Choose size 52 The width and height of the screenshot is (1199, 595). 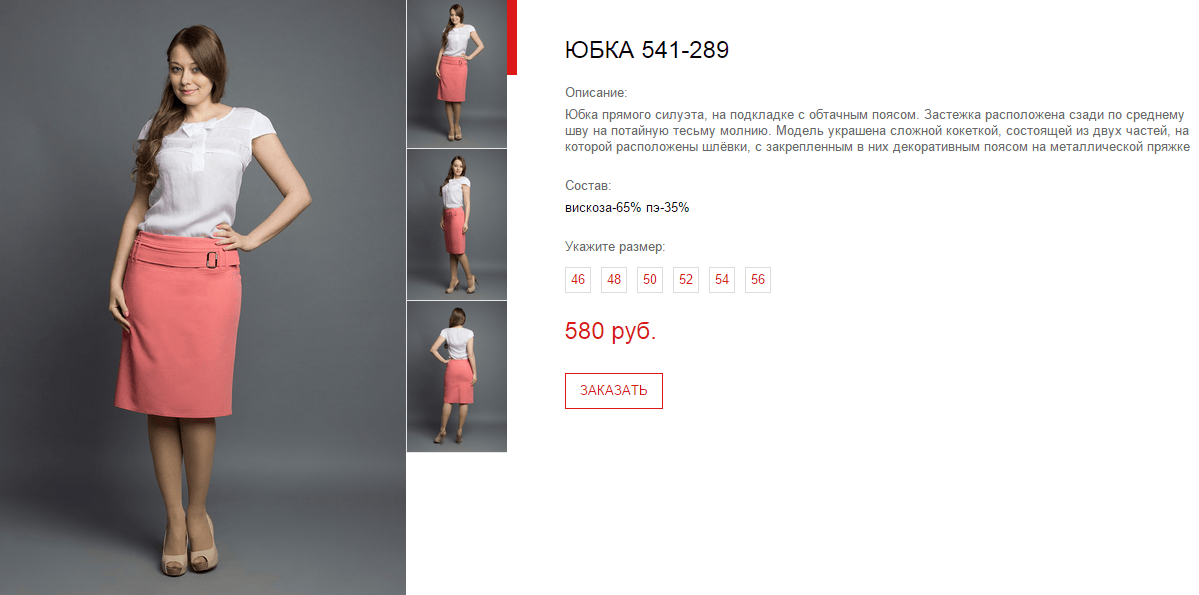(x=686, y=280)
